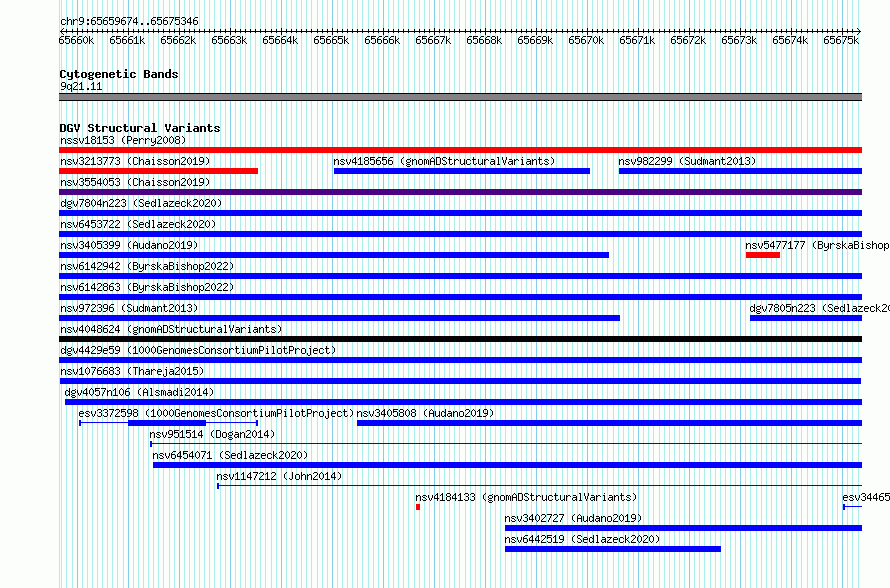This screenshot has height=588, width=890.
Task: Click the short red nsv5477177 bar
Action: click(763, 255)
